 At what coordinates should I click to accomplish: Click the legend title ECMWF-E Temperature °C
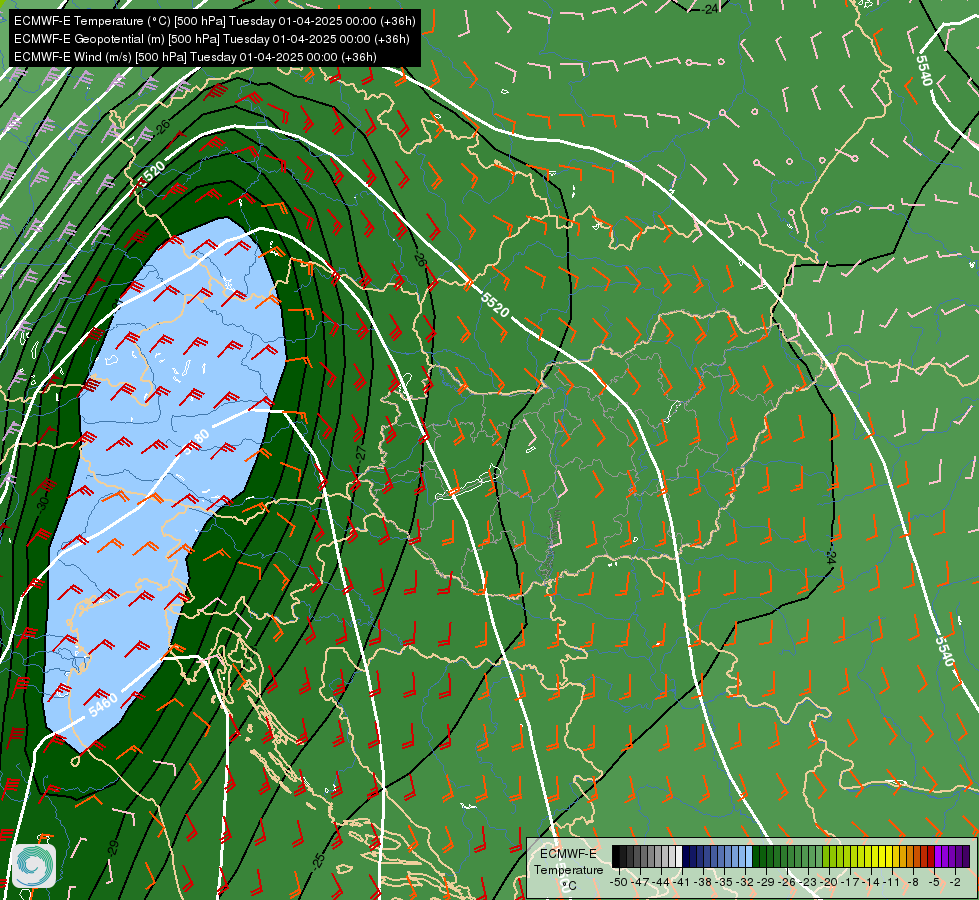tap(569, 869)
